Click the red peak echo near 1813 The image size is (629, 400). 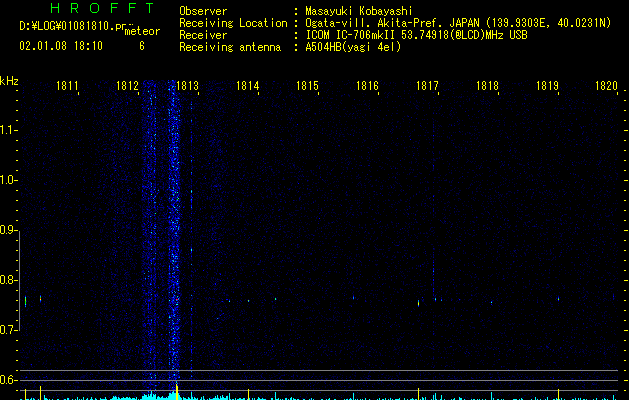tap(177, 299)
